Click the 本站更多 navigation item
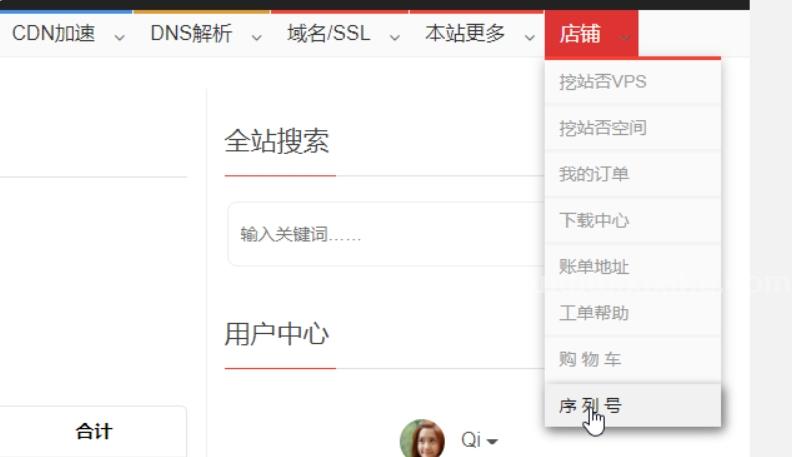 click(x=465, y=34)
